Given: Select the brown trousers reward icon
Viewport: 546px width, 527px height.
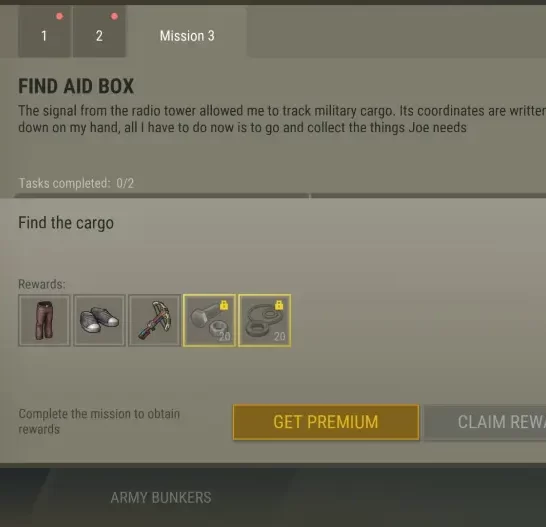Looking at the screenshot, I should point(44,320).
